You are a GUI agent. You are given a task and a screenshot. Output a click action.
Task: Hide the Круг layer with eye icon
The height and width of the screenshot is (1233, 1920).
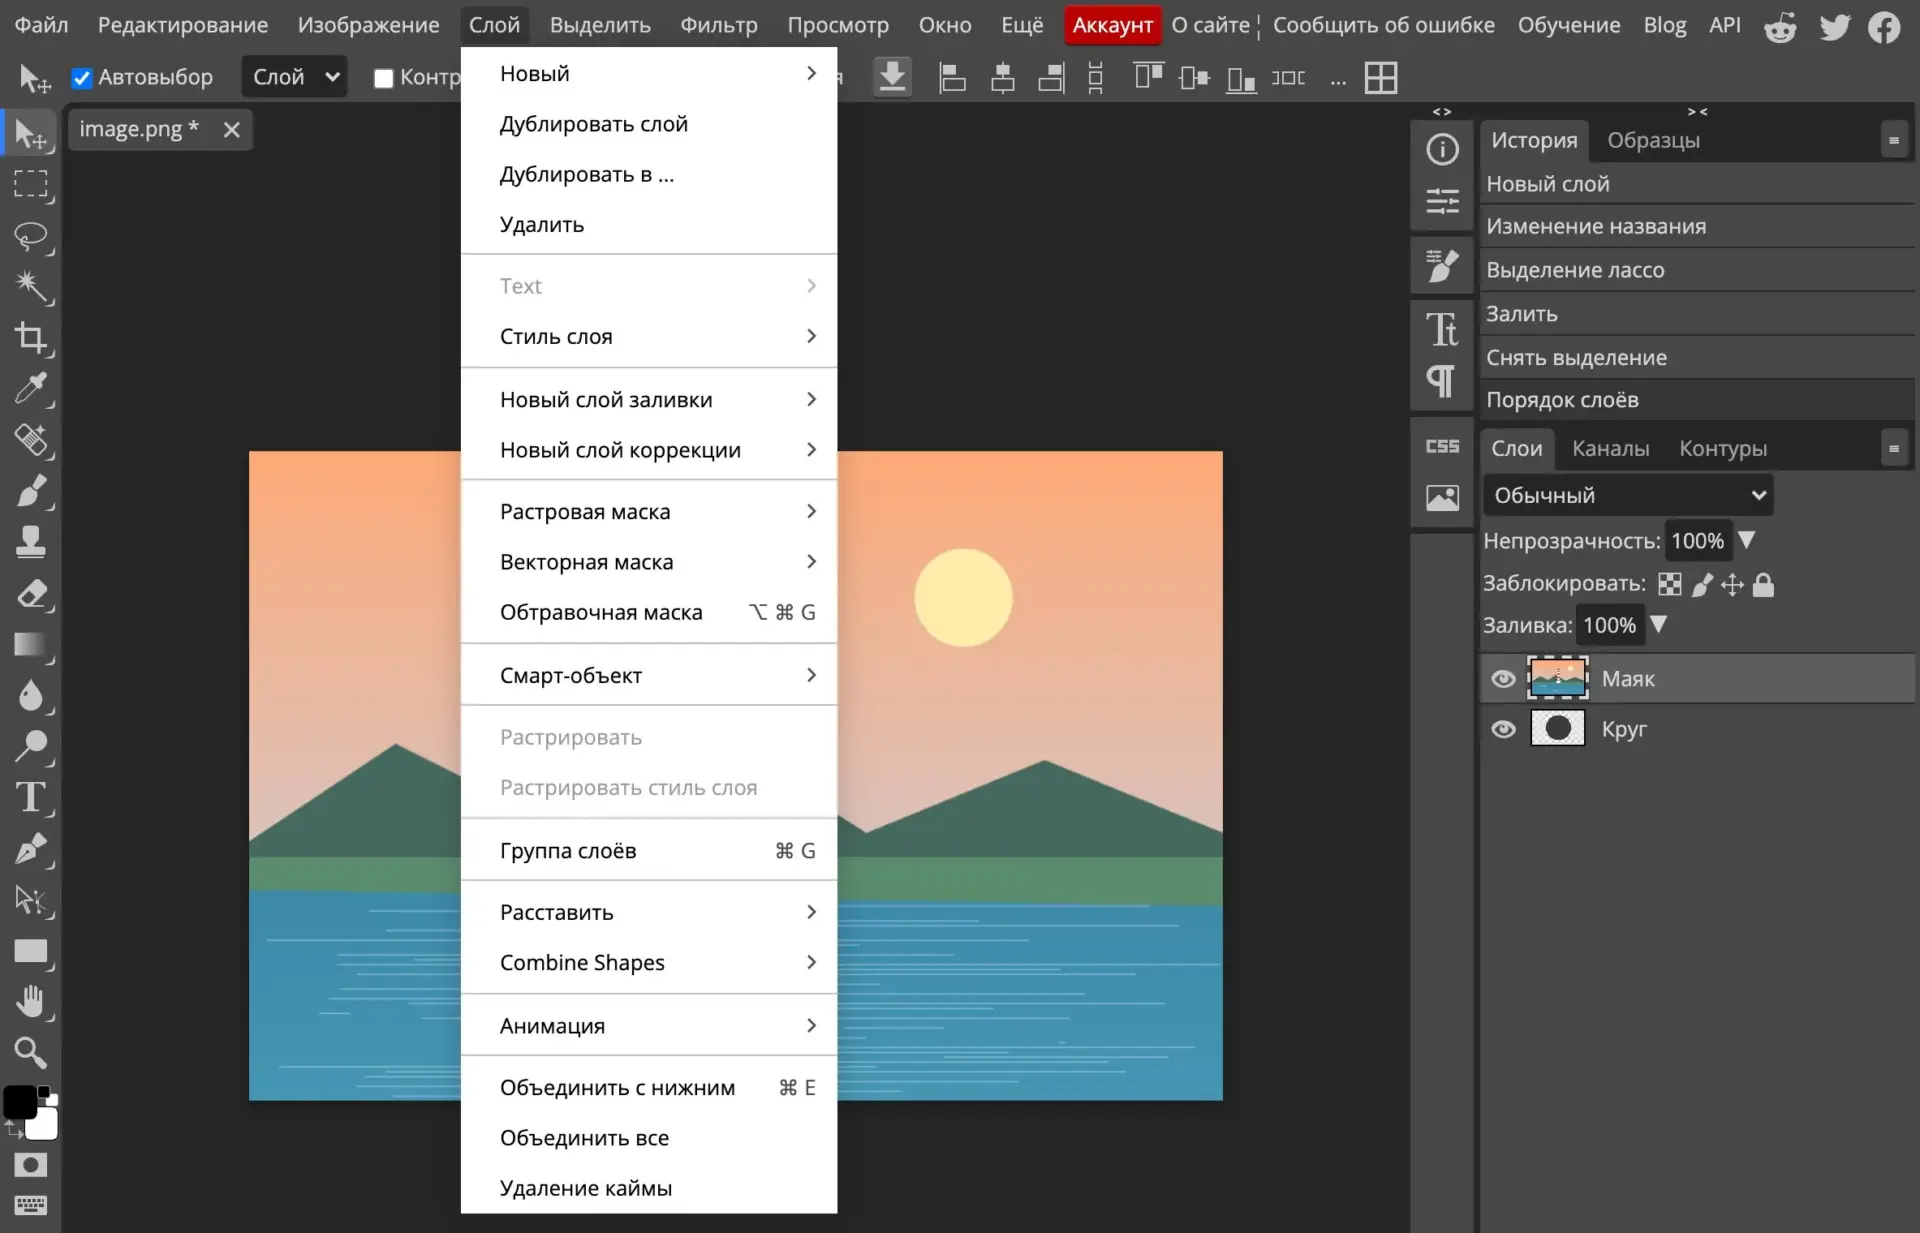click(1503, 729)
